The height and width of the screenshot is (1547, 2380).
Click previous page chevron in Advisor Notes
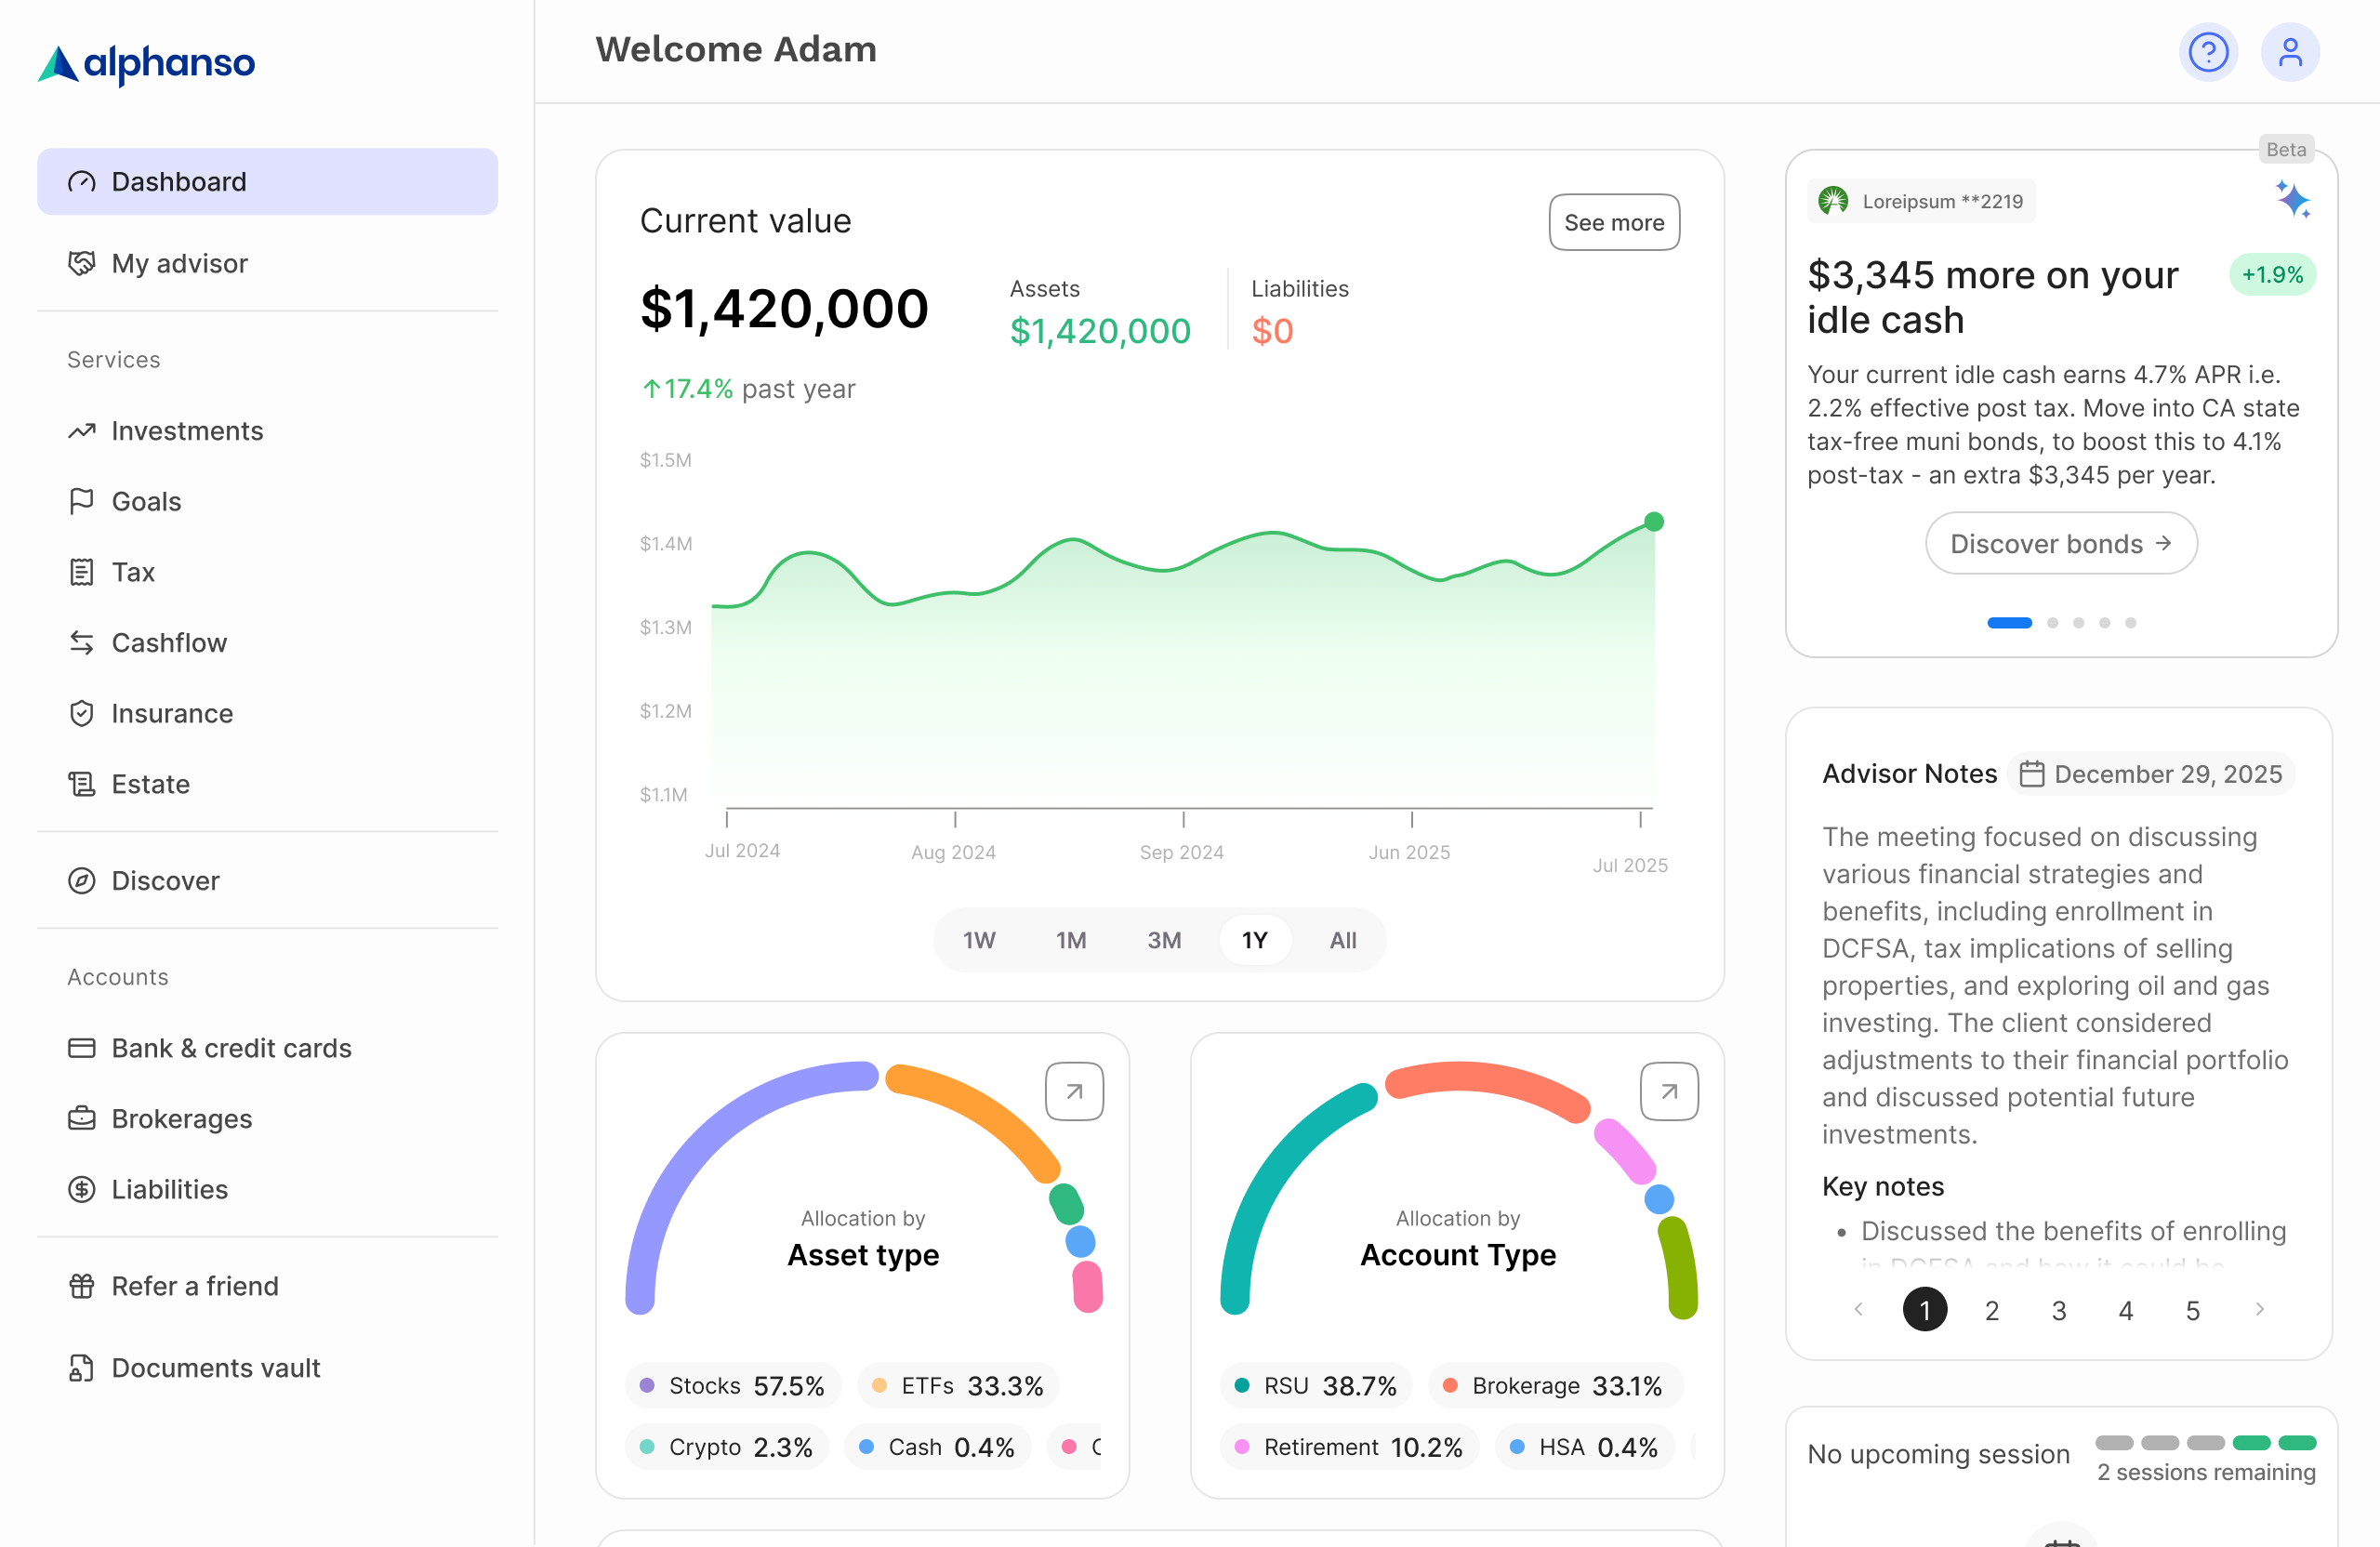pyautogui.click(x=1858, y=1309)
